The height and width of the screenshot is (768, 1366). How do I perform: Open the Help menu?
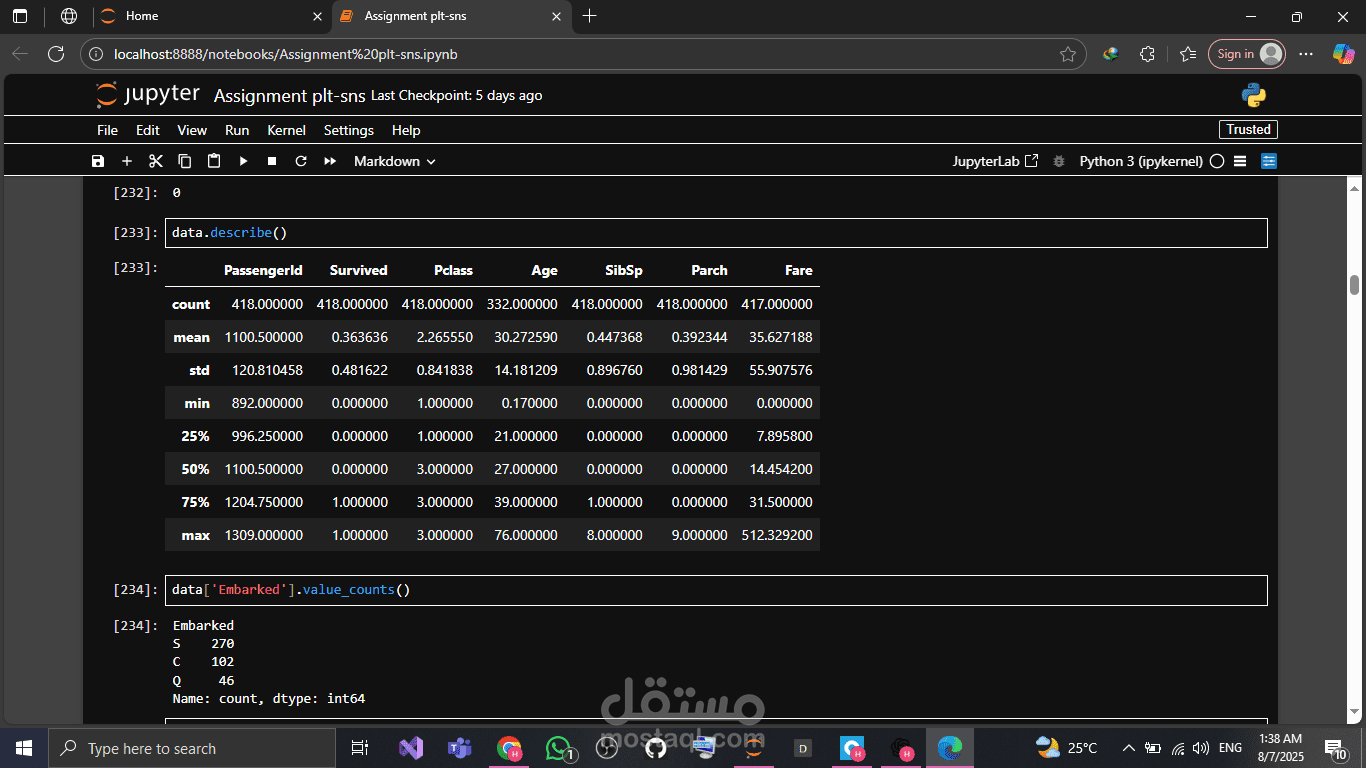406,130
